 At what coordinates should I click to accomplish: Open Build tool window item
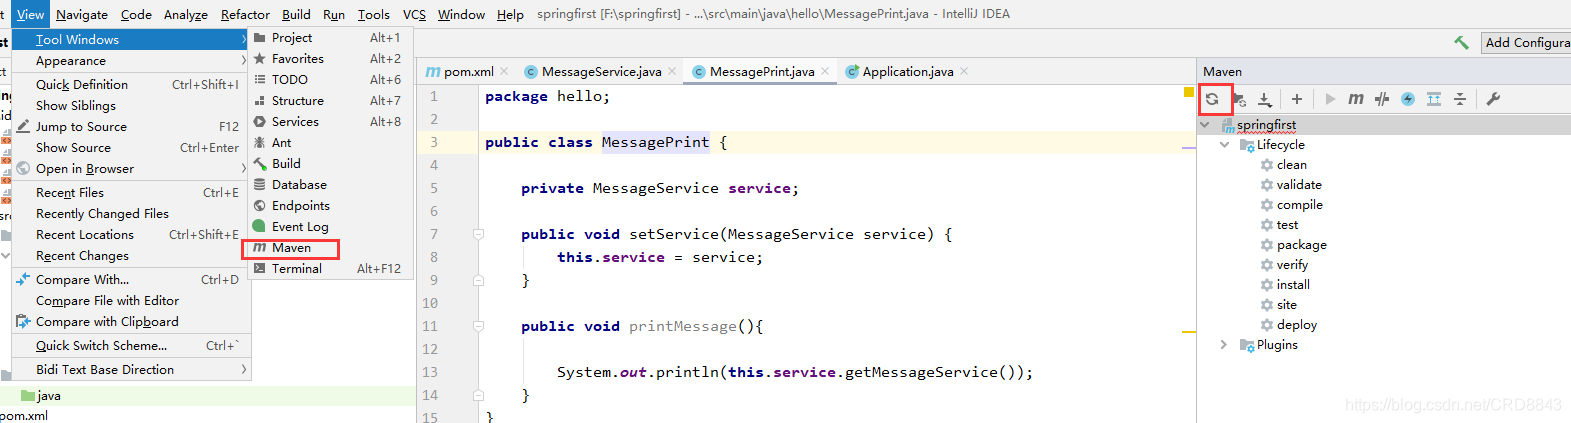[330, 164]
